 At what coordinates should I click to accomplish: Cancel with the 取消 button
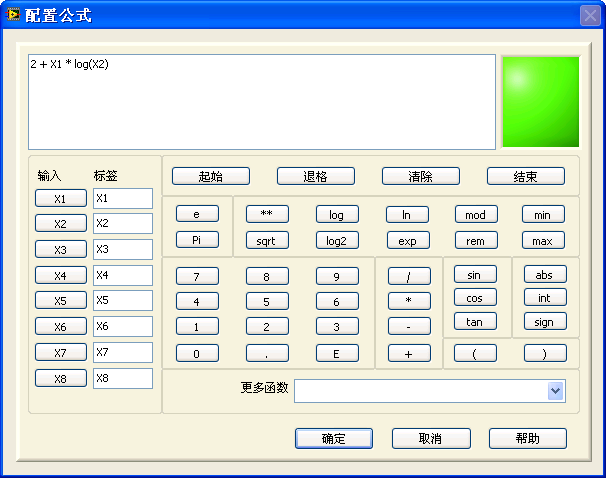pos(431,439)
